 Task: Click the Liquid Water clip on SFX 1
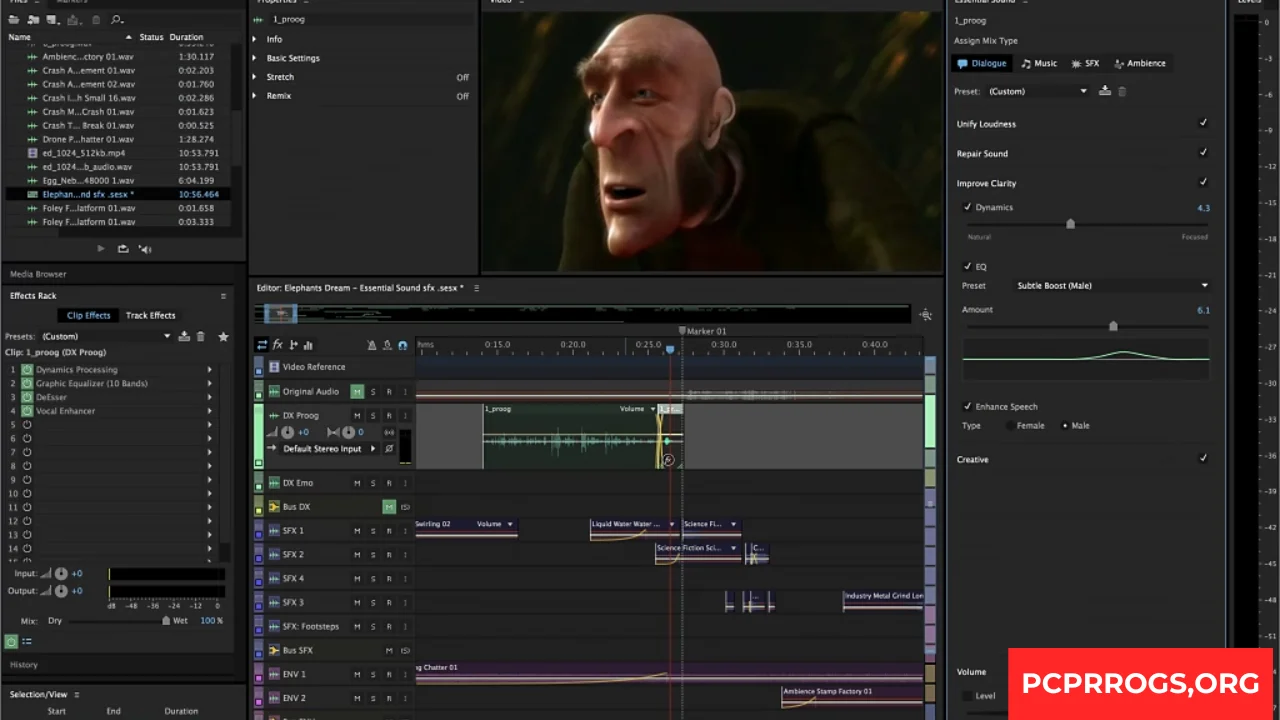click(x=635, y=530)
